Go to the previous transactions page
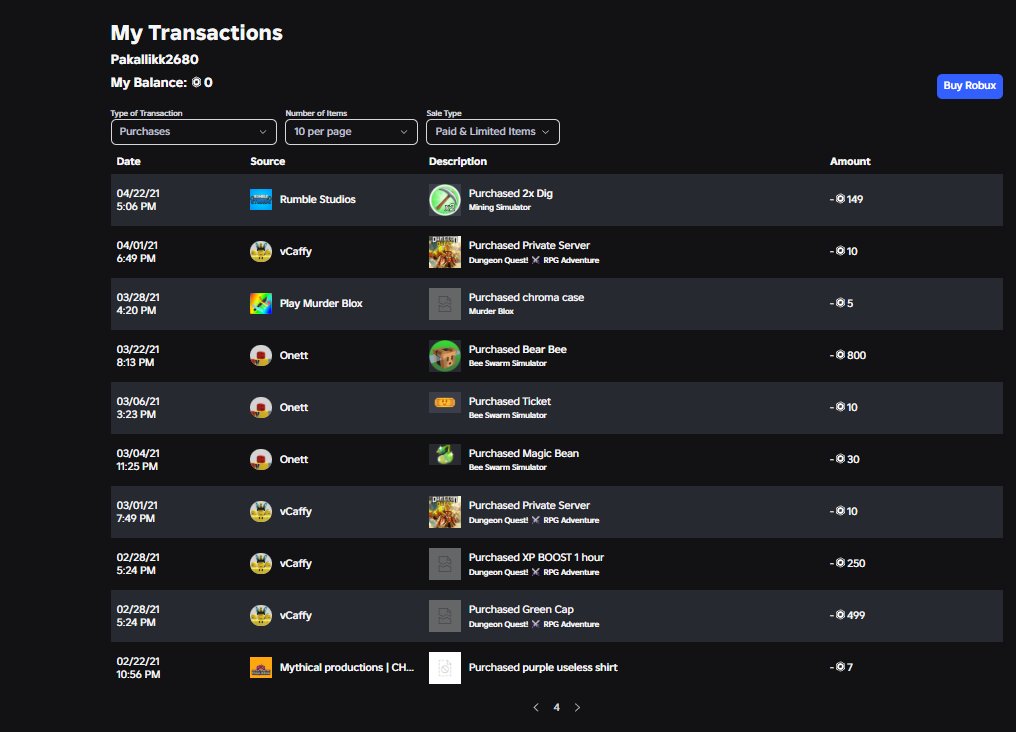The image size is (1016, 732). 536,707
